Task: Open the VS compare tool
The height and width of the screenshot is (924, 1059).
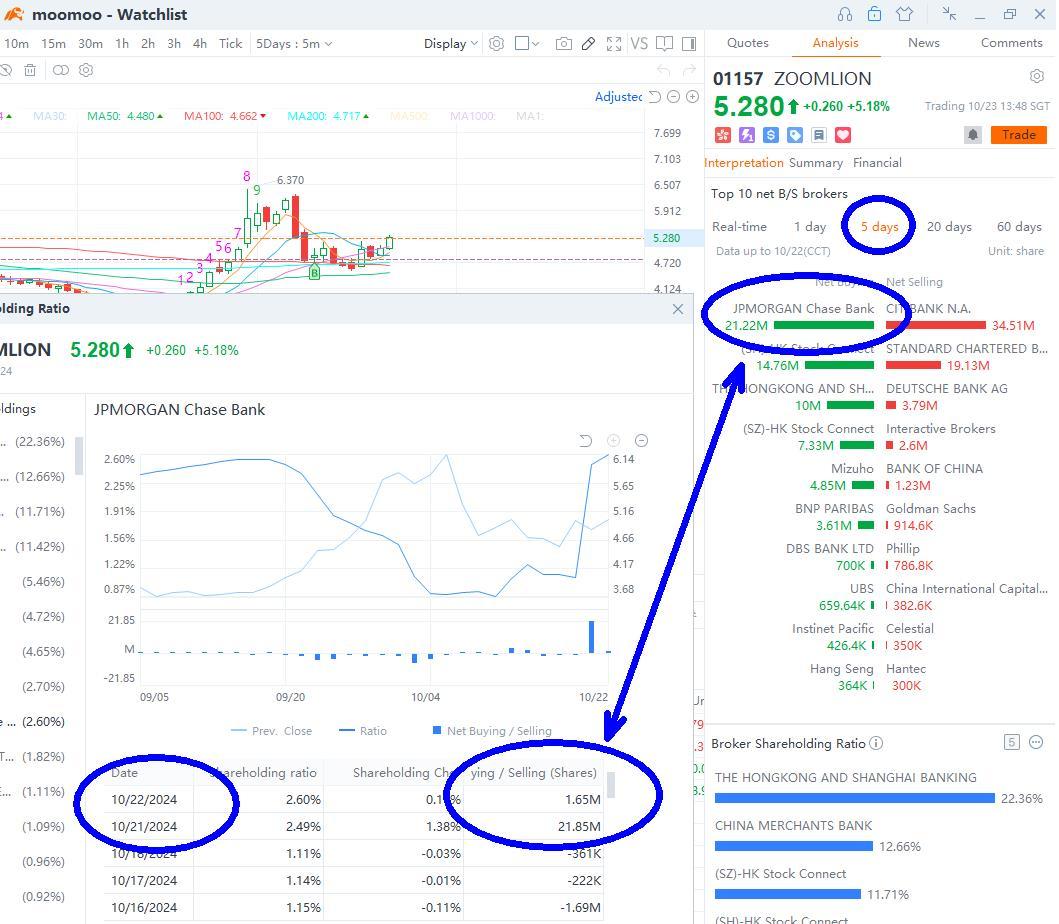Action: pos(639,44)
